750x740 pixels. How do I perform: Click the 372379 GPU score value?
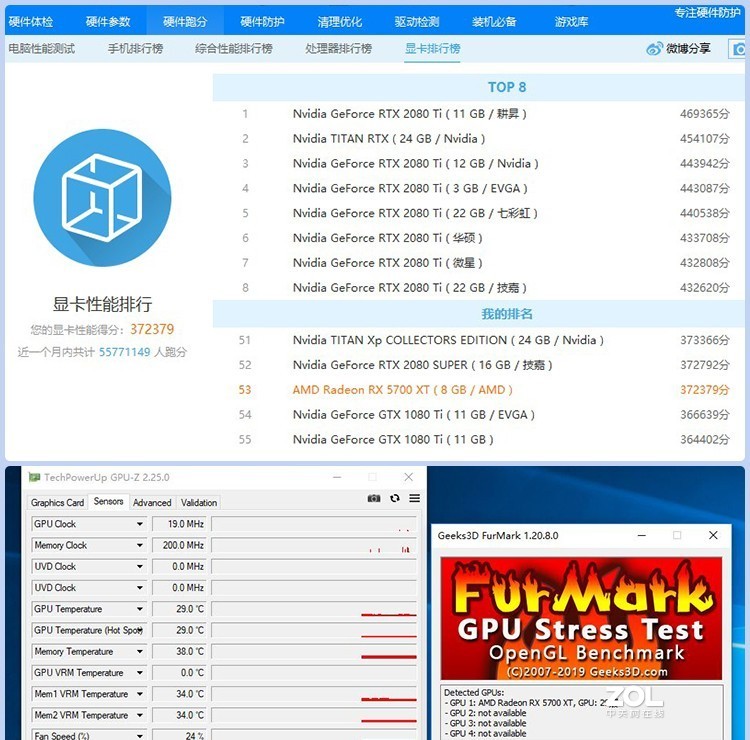152,329
